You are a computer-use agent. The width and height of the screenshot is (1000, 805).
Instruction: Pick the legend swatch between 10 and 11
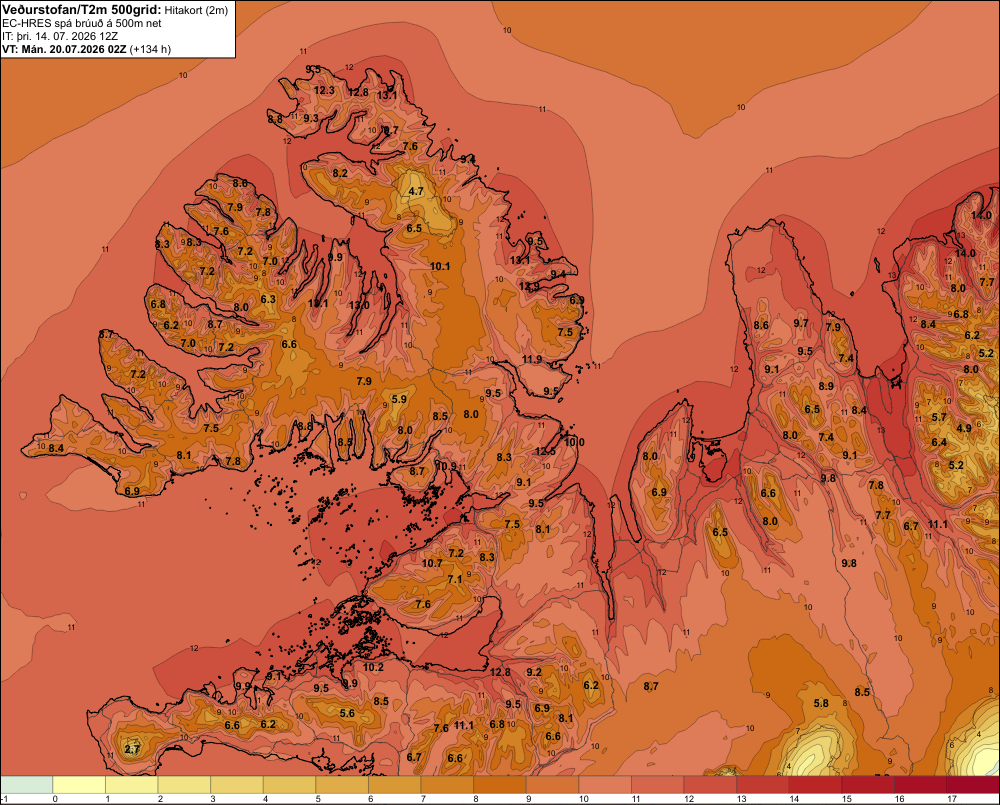(x=605, y=784)
